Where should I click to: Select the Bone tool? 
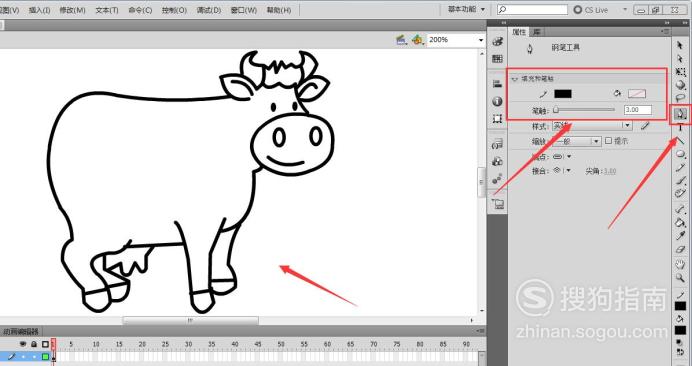[680, 210]
